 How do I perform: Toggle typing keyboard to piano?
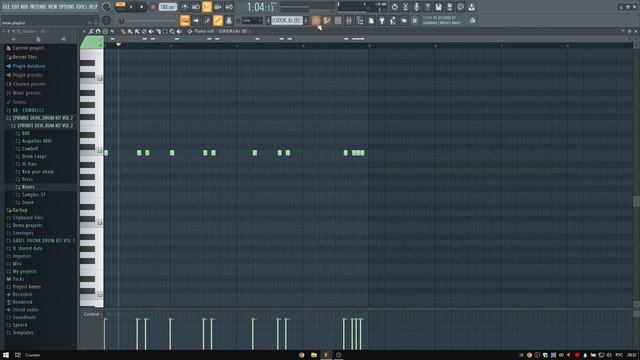185,20
